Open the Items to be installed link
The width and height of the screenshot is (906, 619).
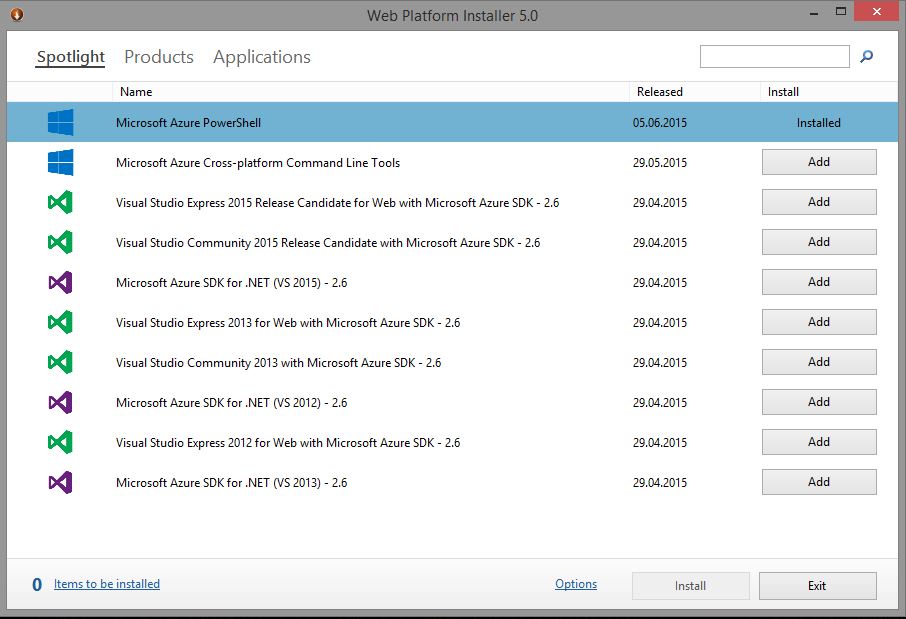point(107,584)
